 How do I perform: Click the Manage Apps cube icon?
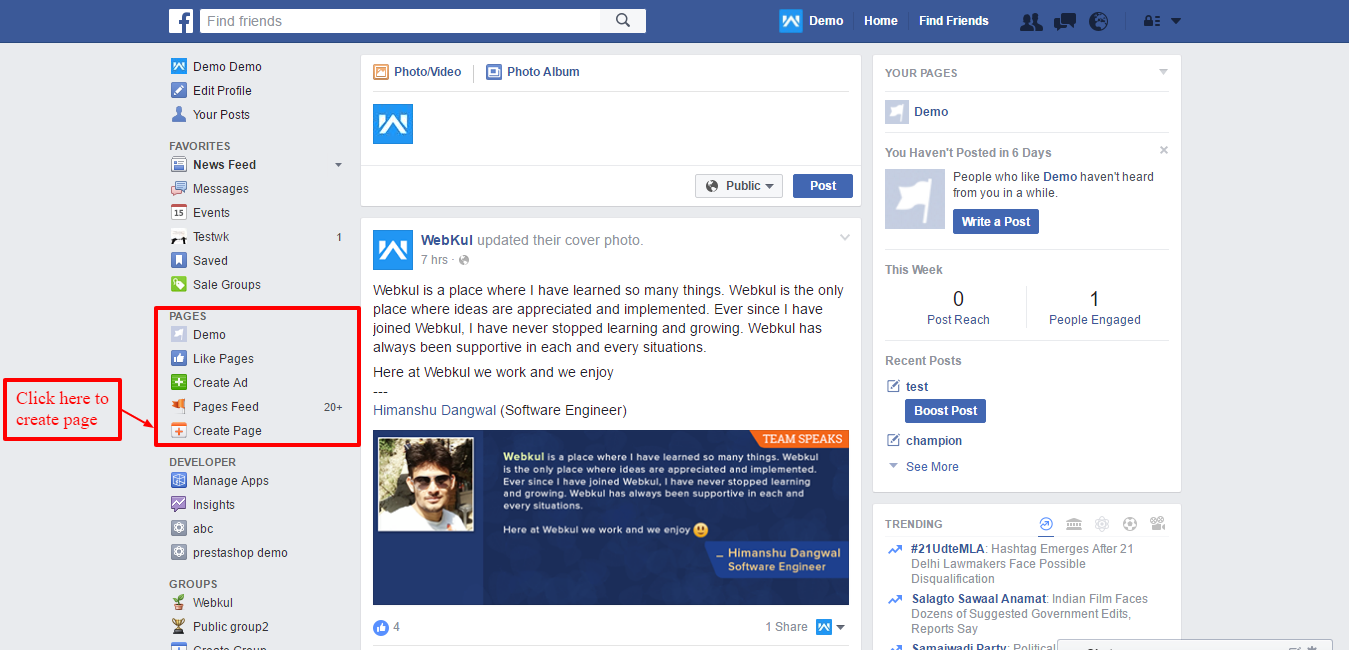pos(179,481)
